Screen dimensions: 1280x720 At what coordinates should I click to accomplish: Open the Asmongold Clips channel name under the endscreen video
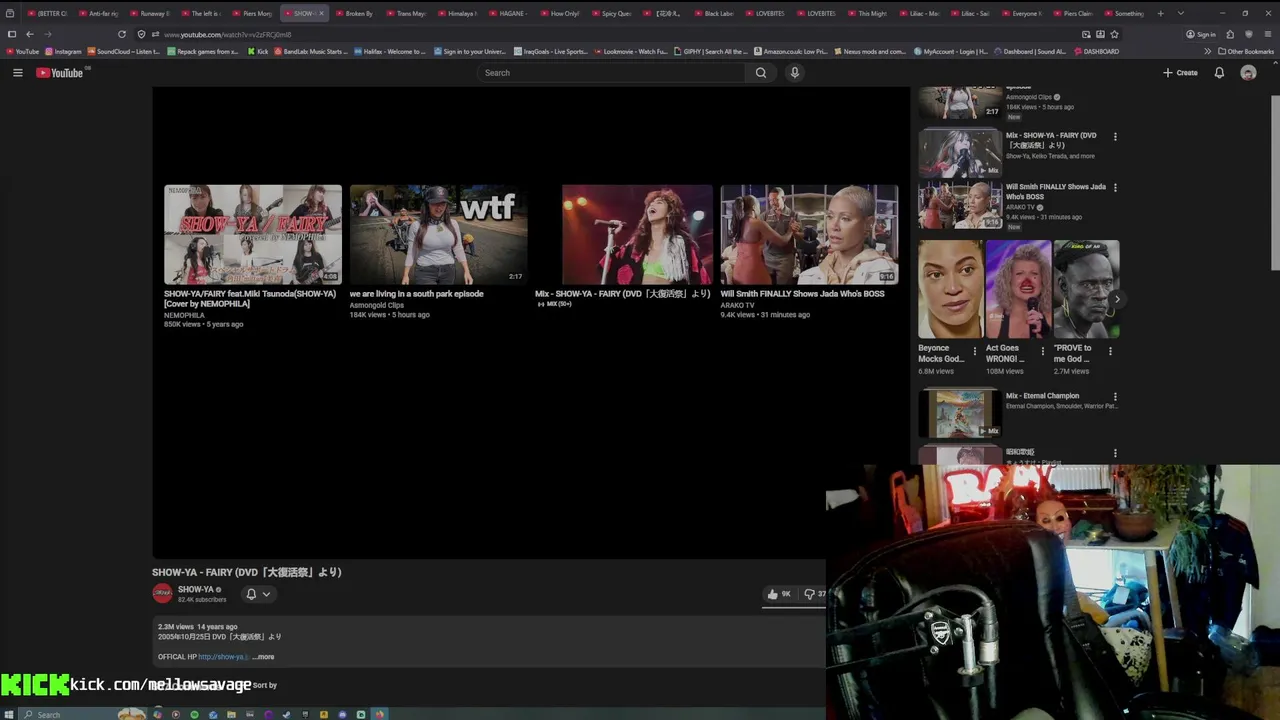(x=377, y=305)
